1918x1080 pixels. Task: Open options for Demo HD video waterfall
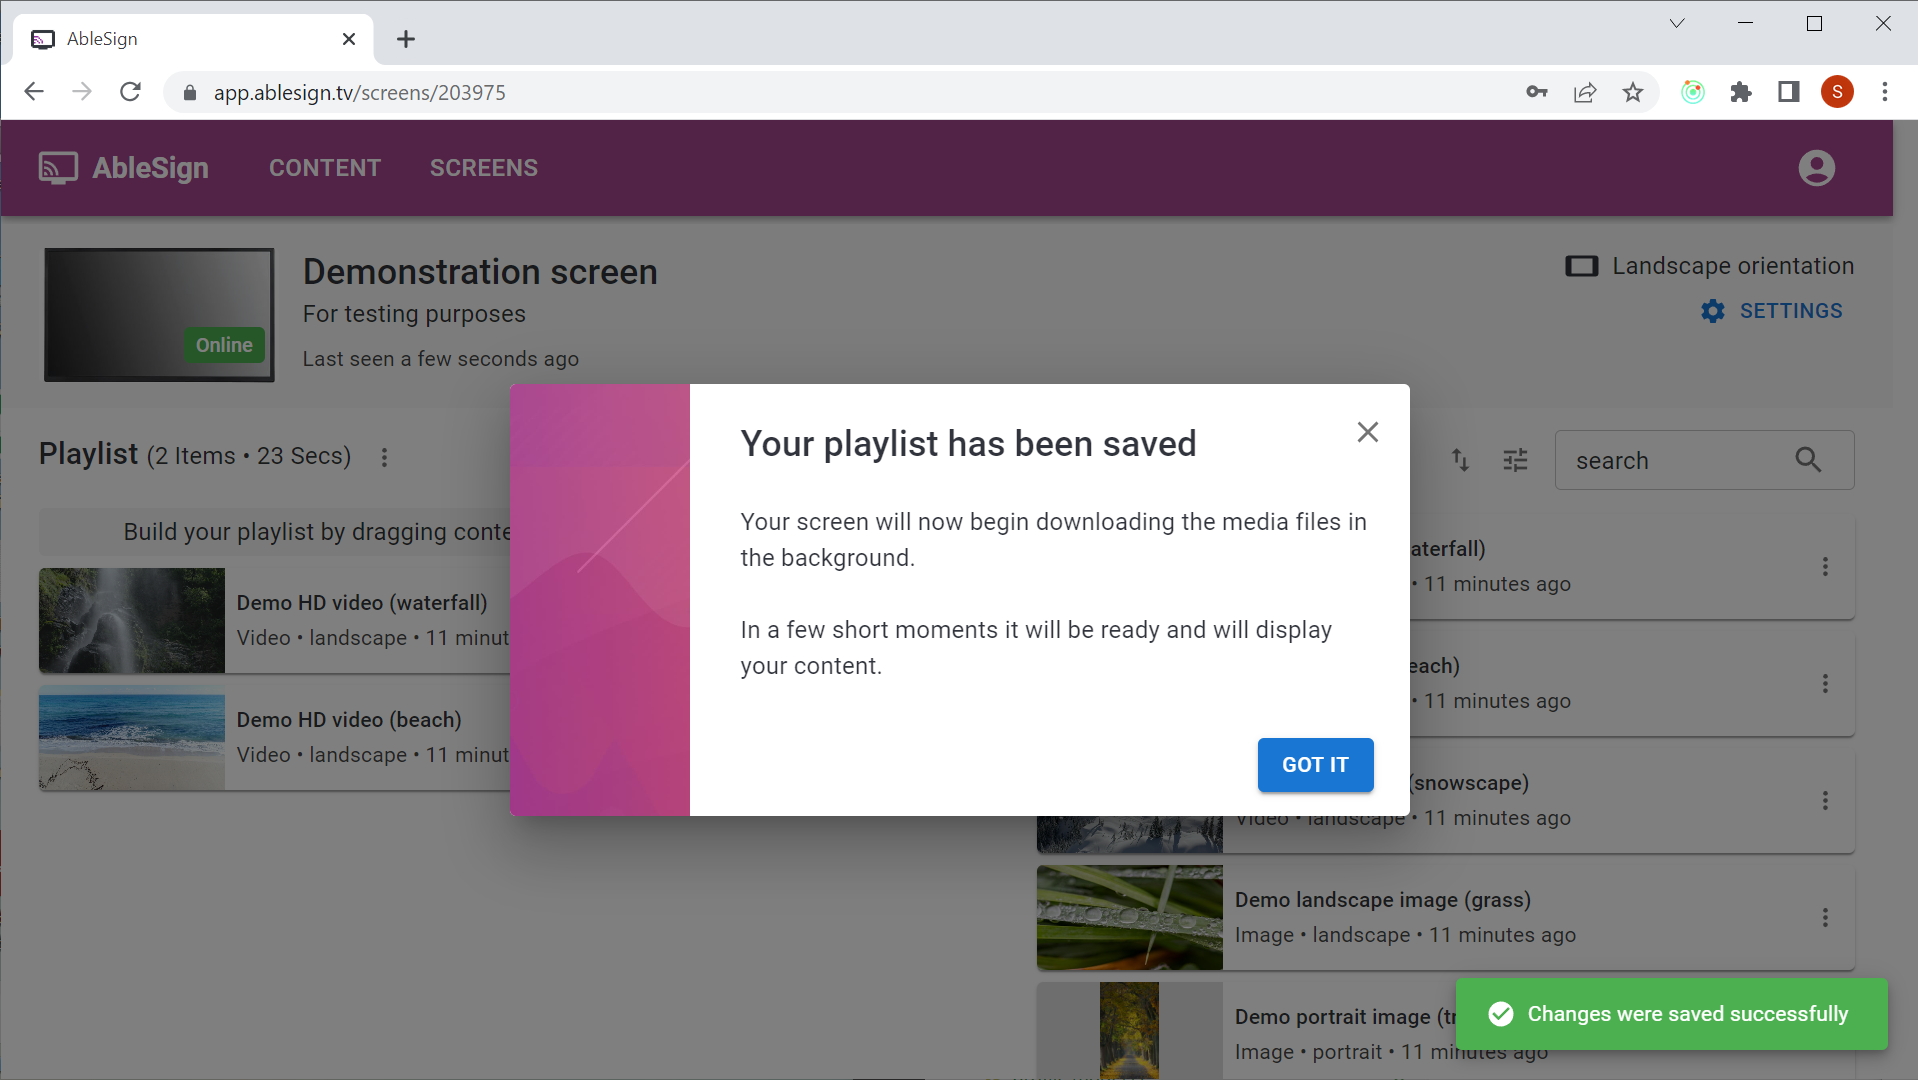point(1825,567)
